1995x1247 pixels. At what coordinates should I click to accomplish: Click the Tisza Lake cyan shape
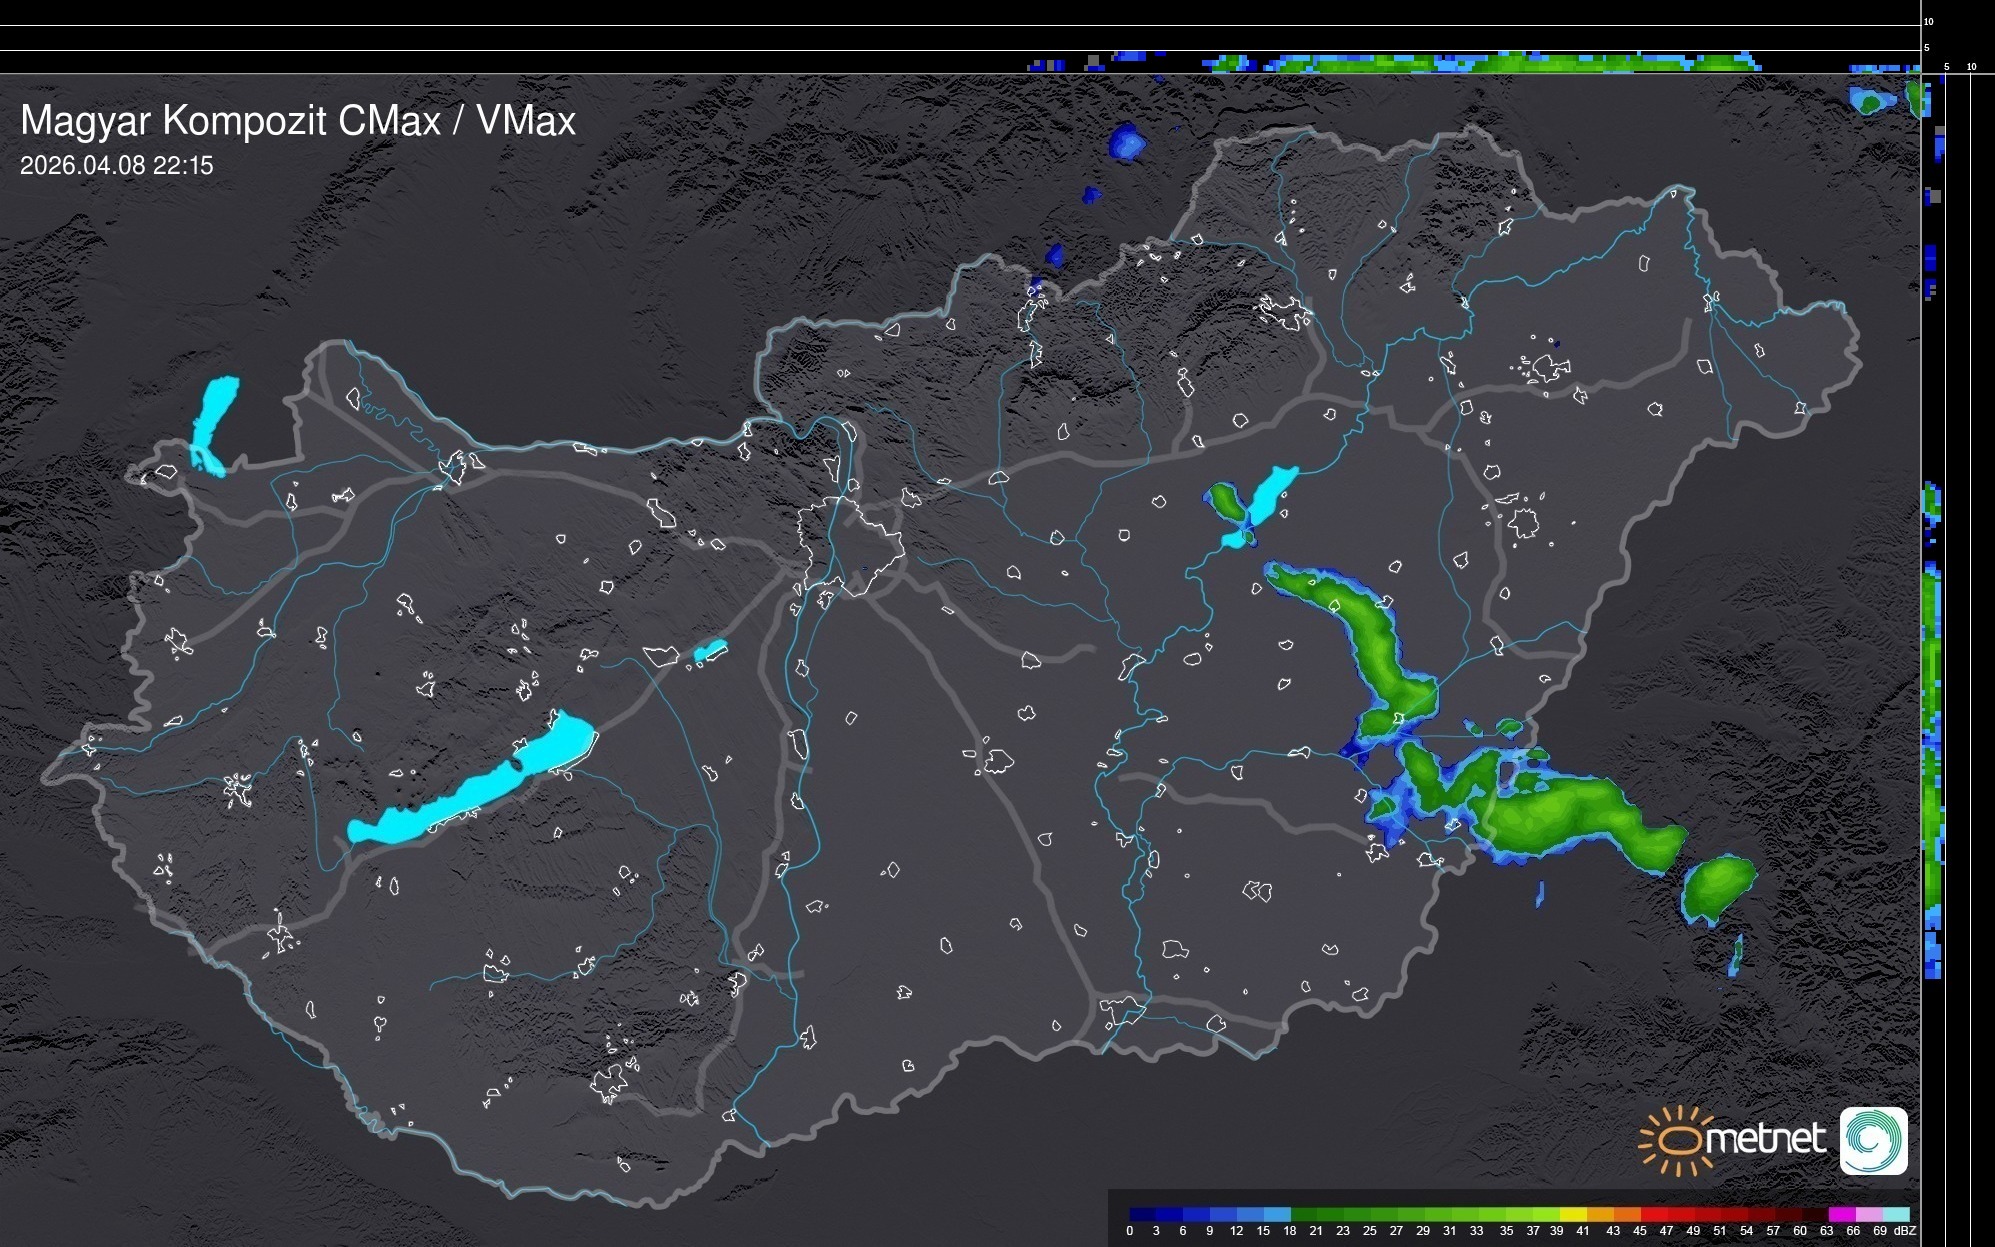click(x=1268, y=495)
